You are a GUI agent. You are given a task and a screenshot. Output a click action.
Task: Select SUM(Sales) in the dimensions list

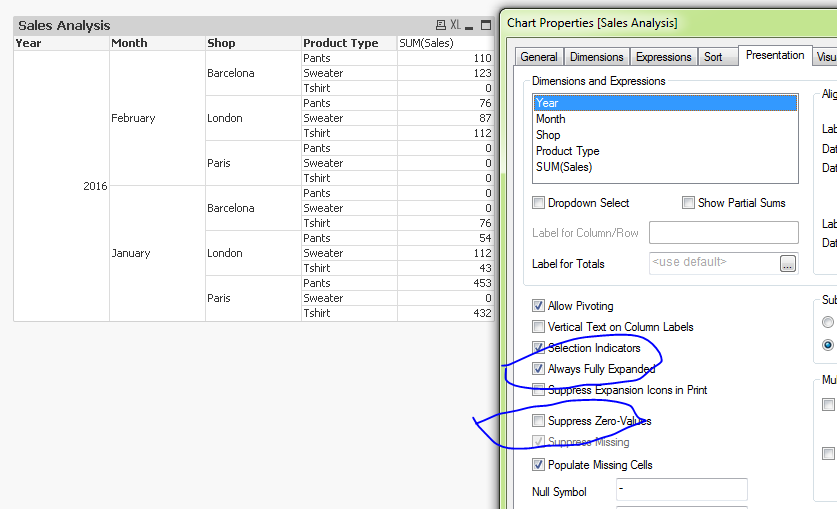tap(566, 167)
